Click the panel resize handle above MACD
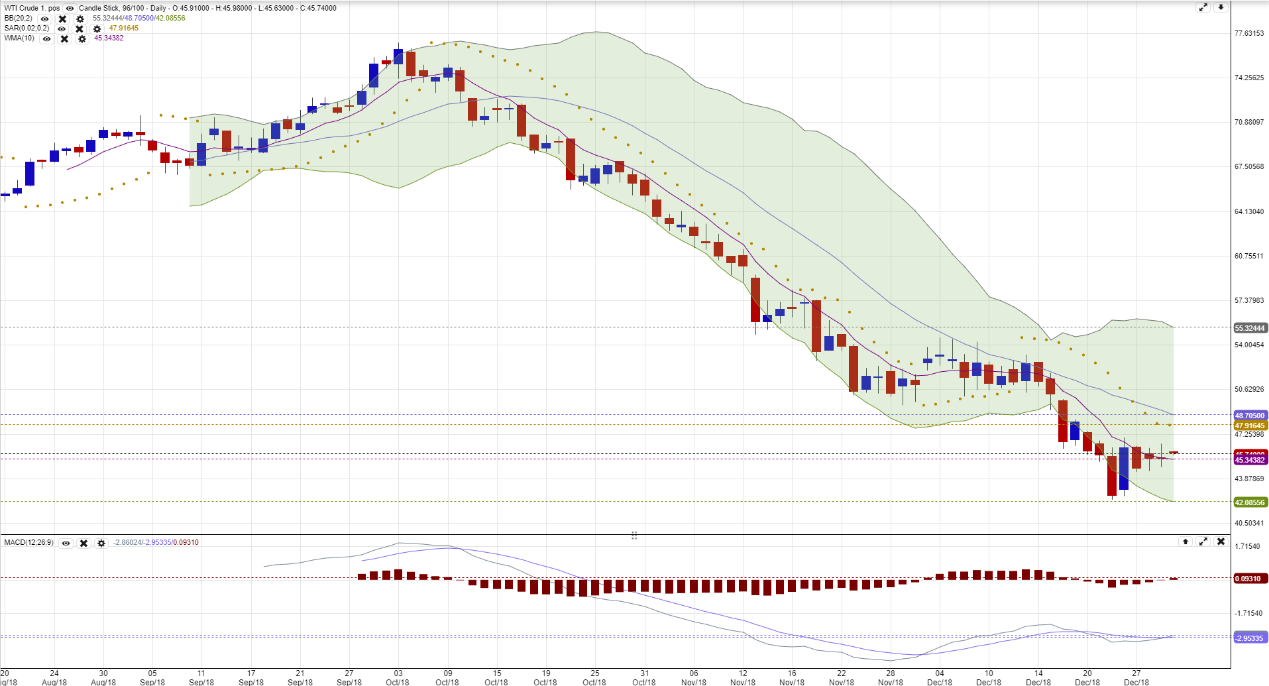This screenshot has height=686, width=1269. click(x=634, y=536)
